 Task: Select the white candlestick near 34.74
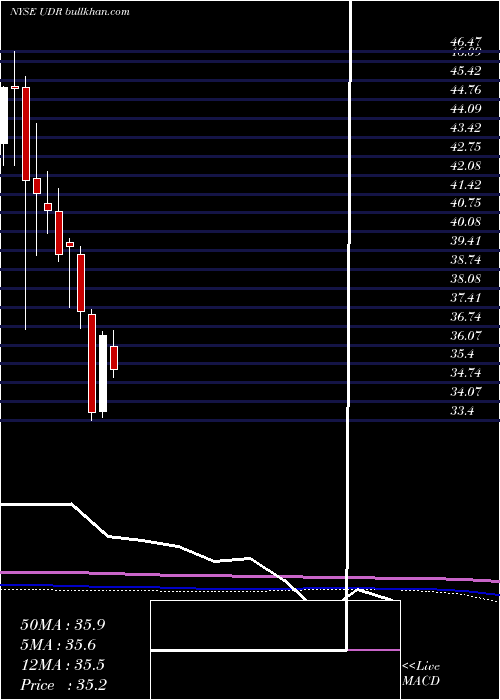(x=103, y=374)
